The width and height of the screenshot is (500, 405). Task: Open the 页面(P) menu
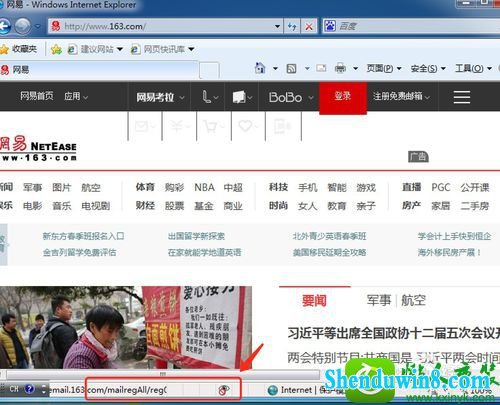coord(383,69)
